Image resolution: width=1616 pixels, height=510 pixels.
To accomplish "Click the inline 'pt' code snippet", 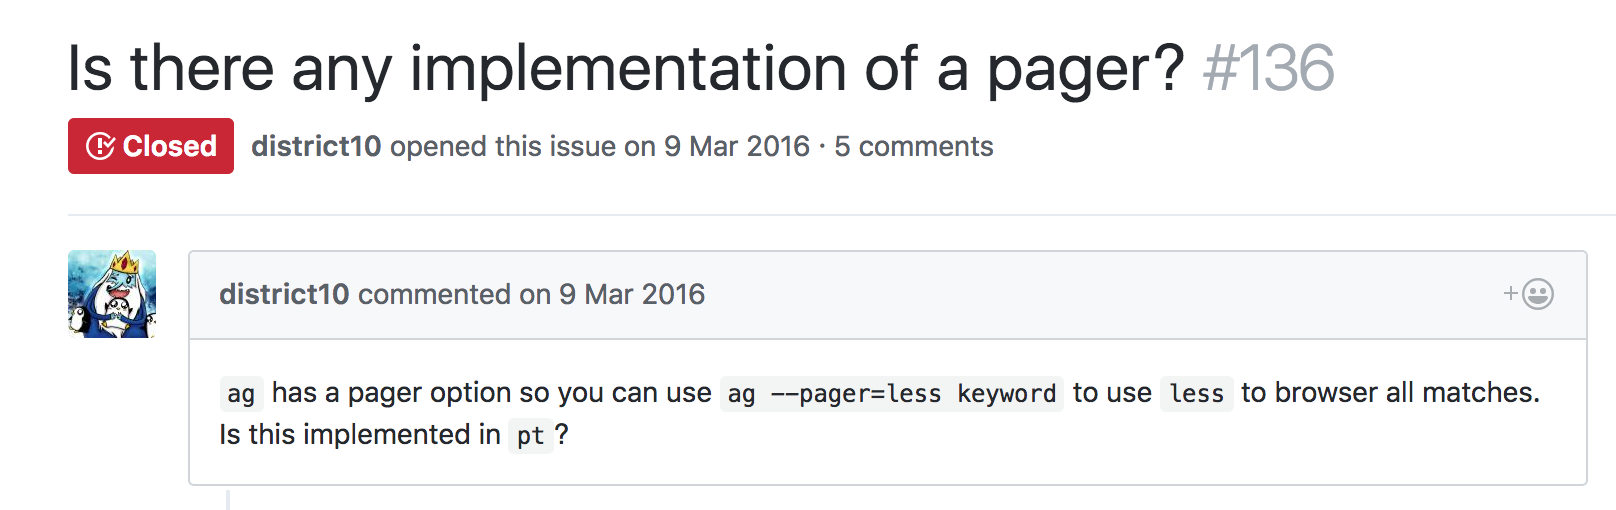I will click(x=530, y=435).
